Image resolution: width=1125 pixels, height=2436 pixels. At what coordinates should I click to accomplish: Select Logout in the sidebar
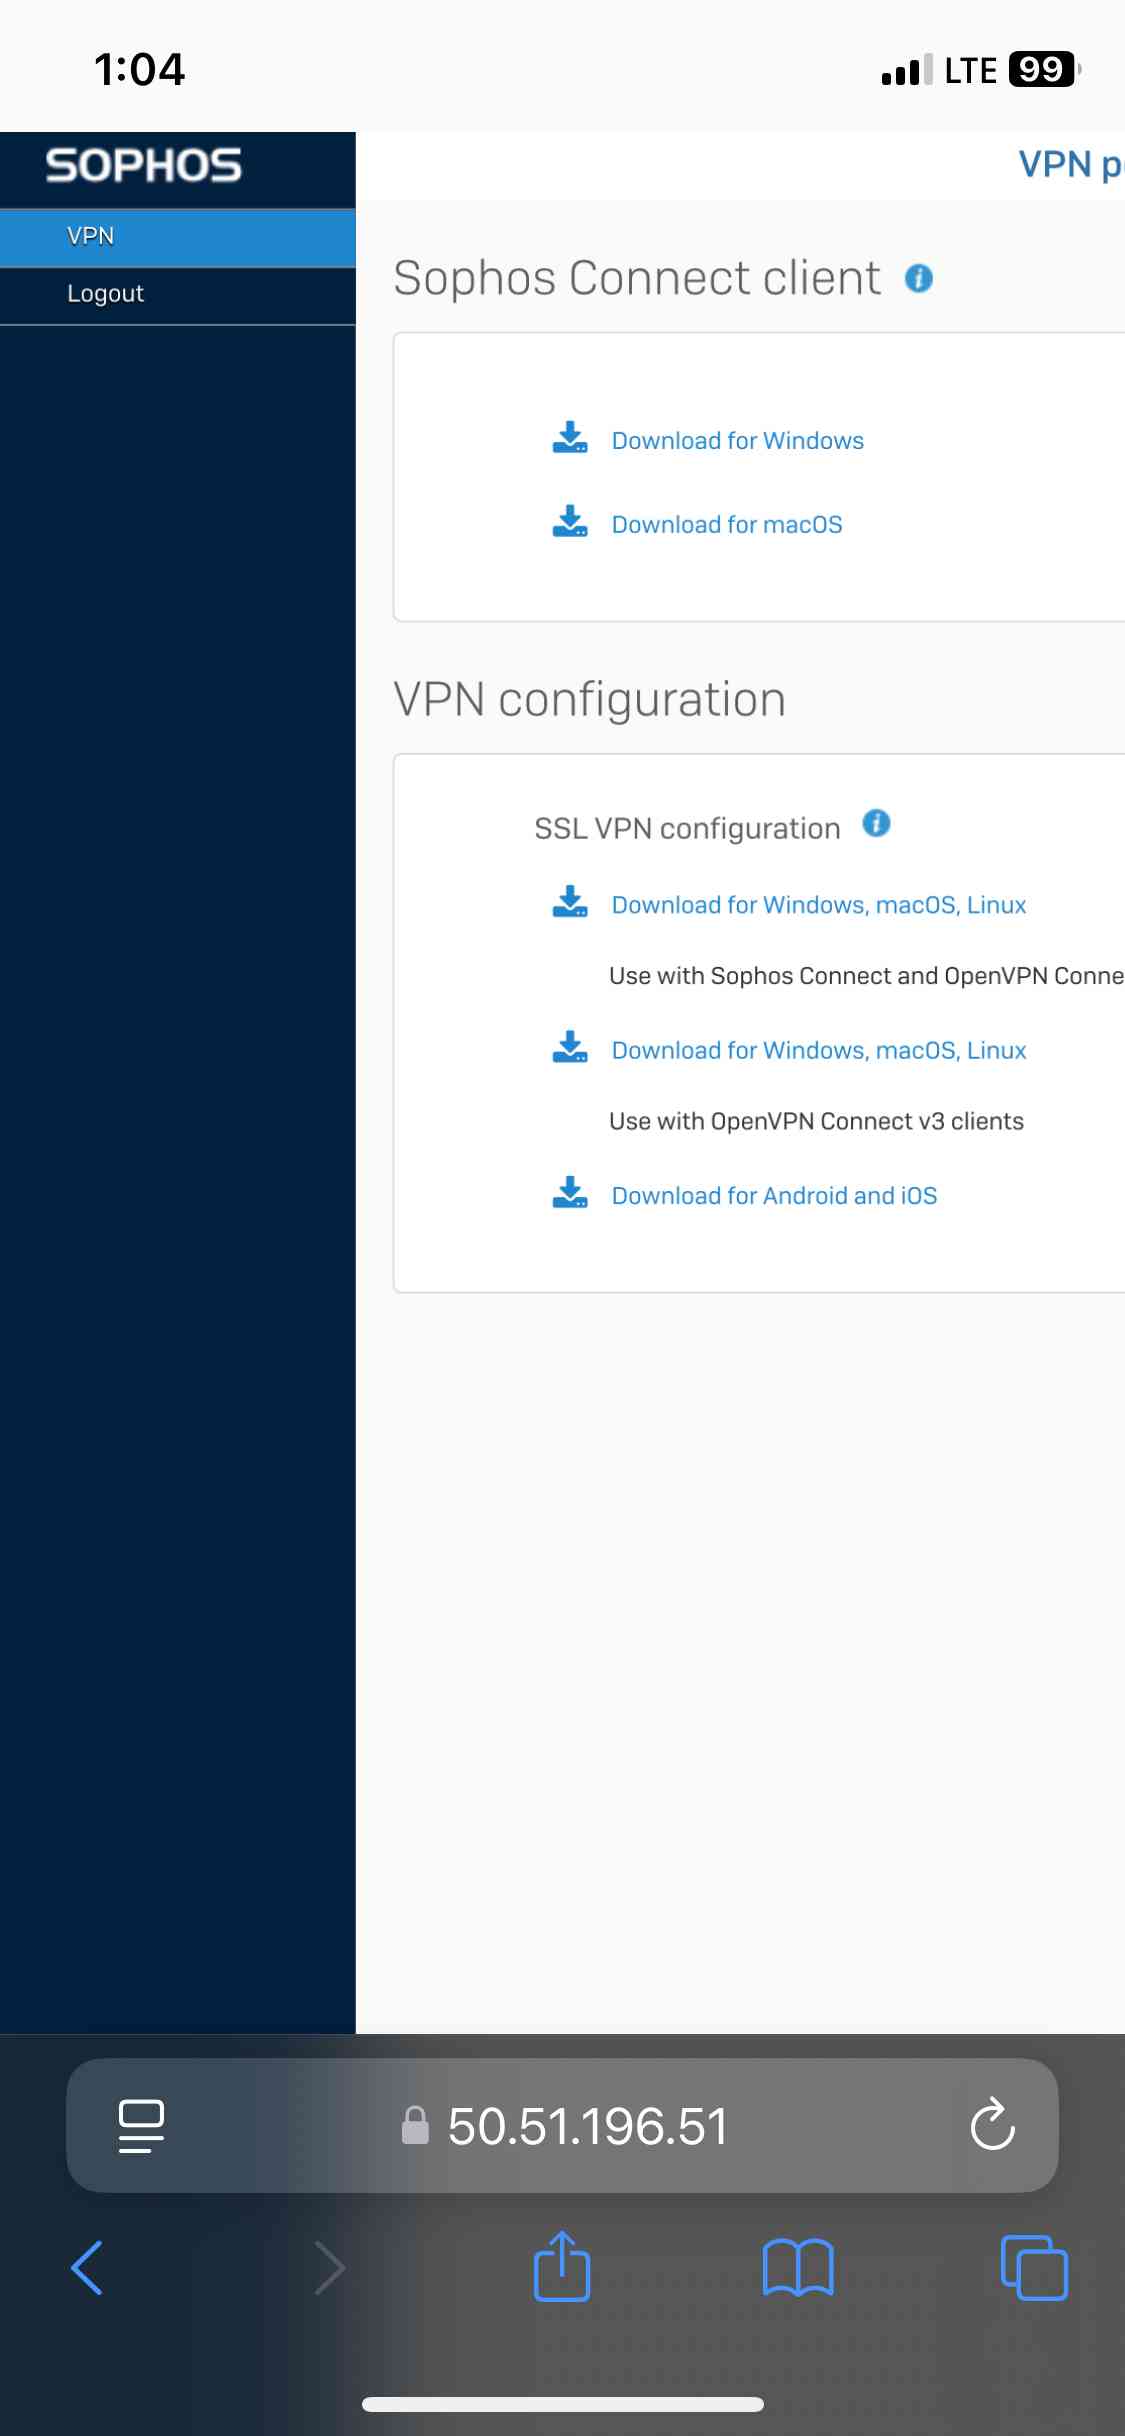tap(178, 295)
